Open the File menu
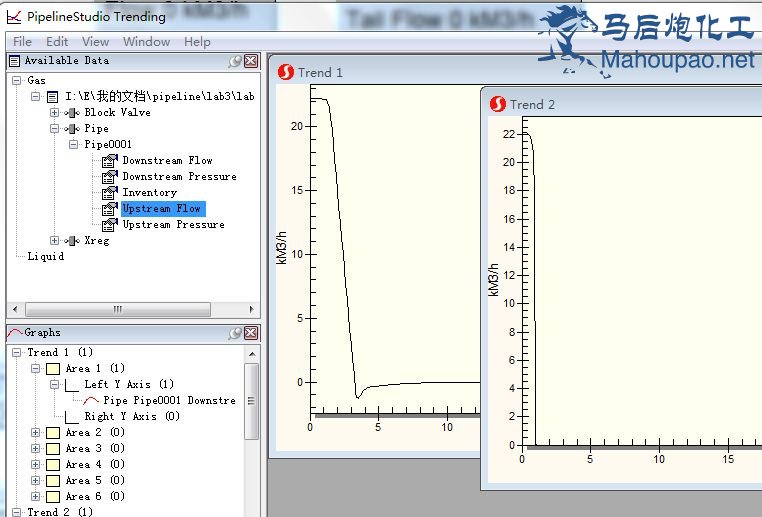This screenshot has width=762, height=517. [22, 42]
